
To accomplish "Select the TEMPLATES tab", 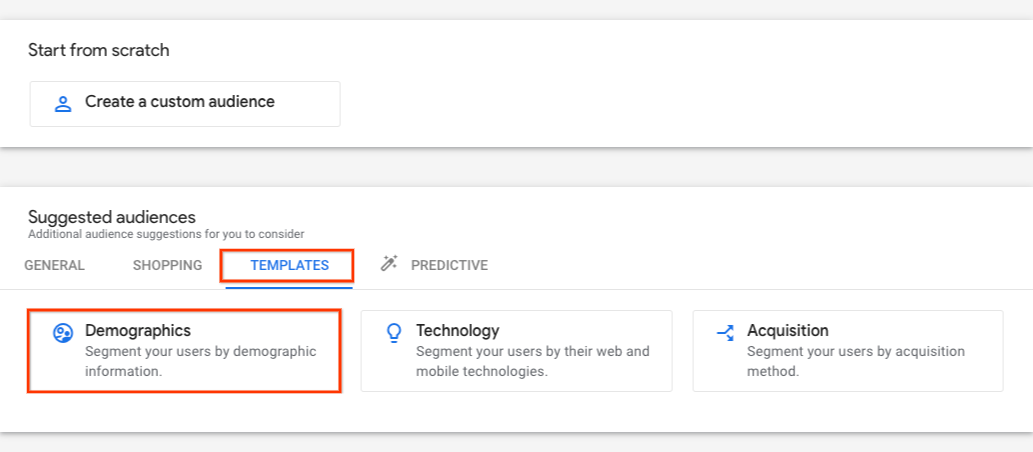I will (x=289, y=266).
